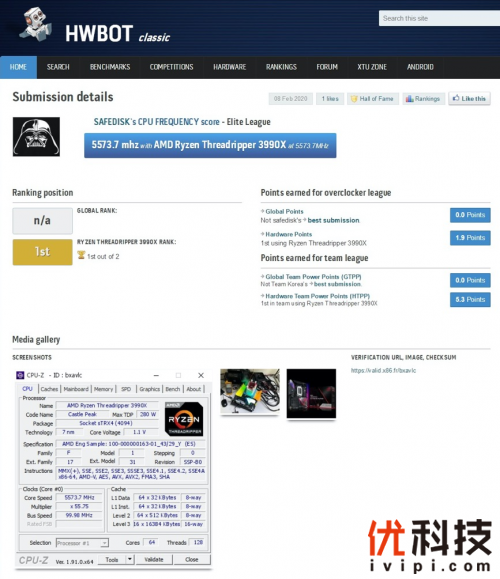
Task: Switch to the Bench tab in CPU-Z
Action: tap(172, 389)
